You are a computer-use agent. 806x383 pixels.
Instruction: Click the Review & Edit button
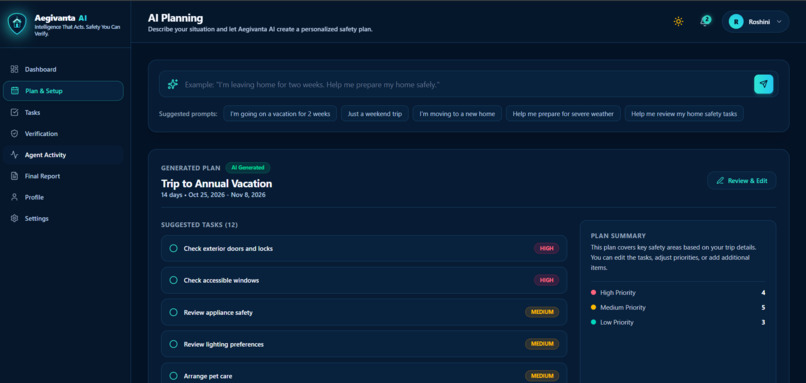741,180
